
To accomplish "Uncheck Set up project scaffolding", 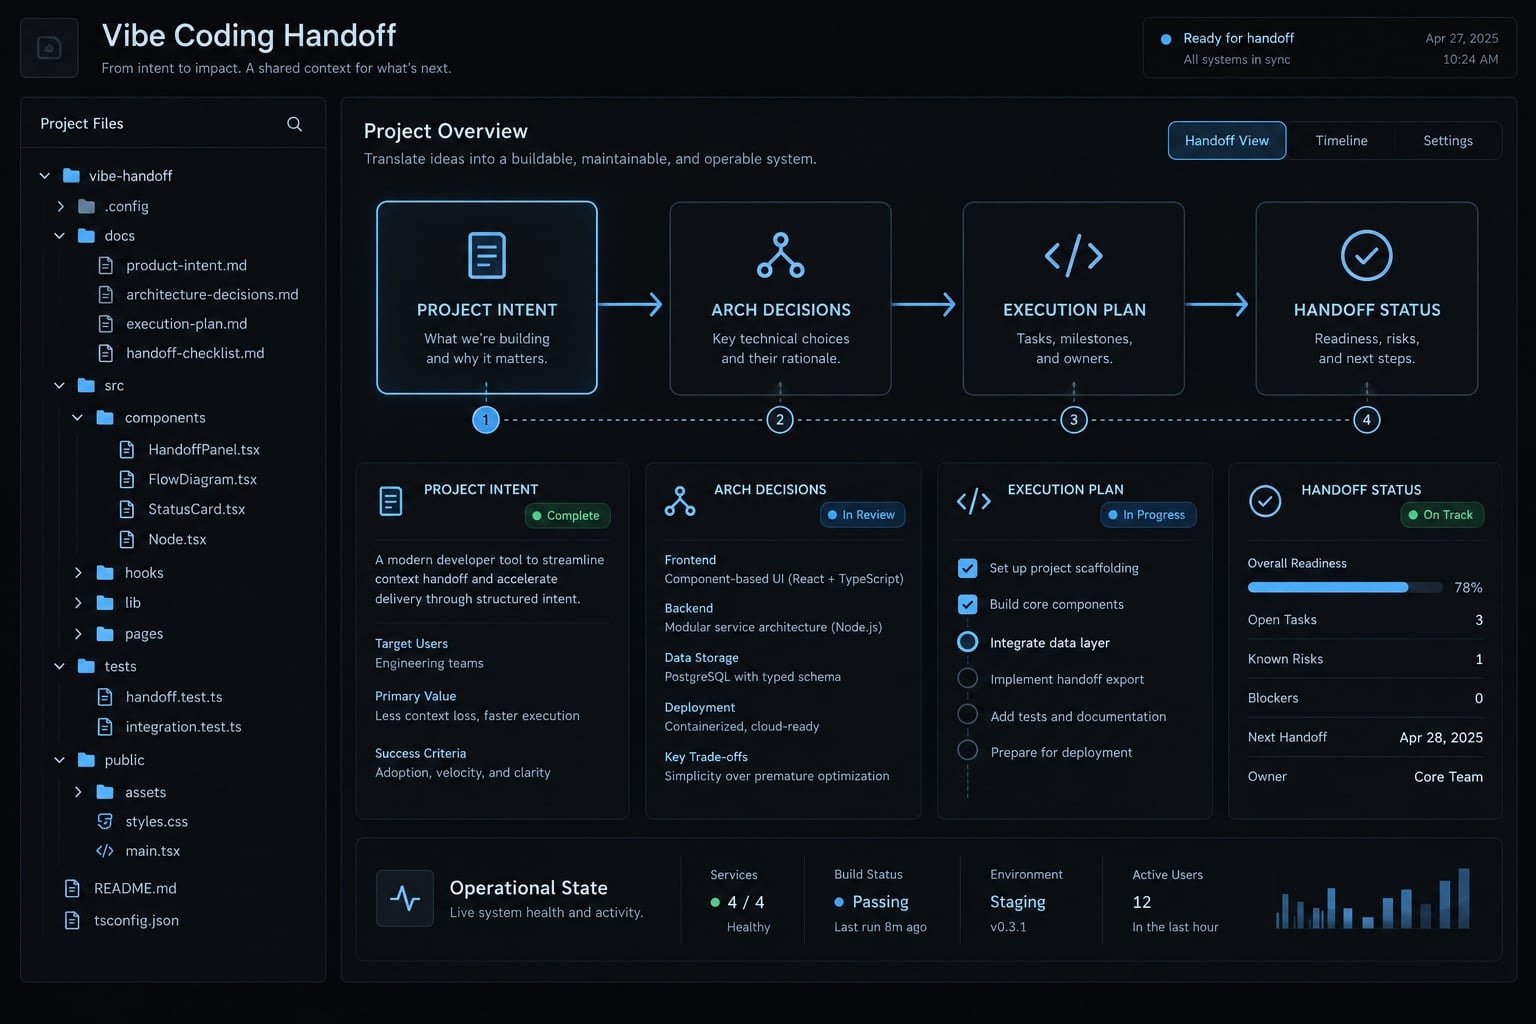I will click(x=968, y=568).
